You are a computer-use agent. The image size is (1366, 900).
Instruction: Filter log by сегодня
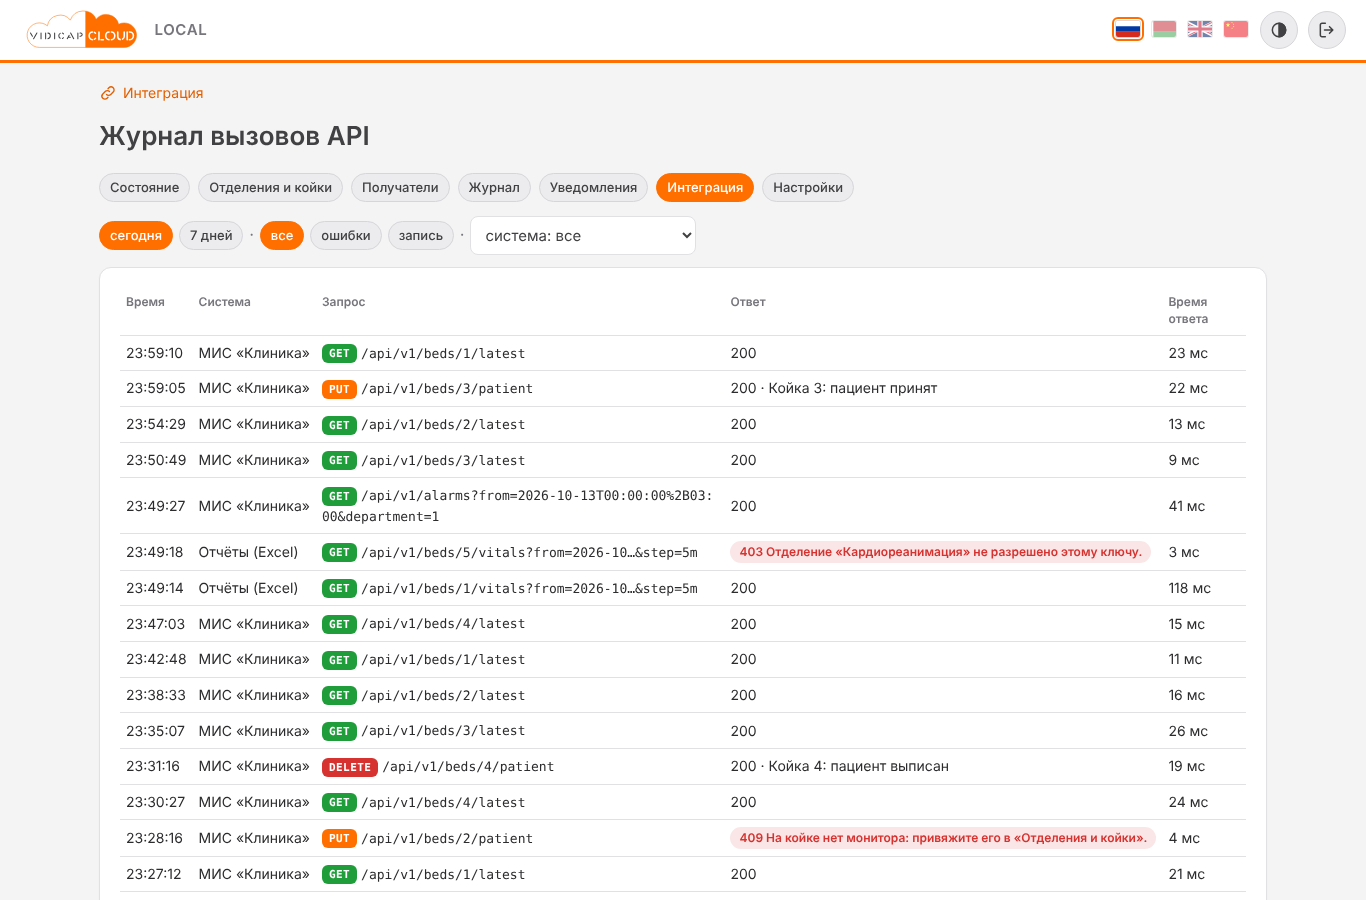[x=136, y=236]
